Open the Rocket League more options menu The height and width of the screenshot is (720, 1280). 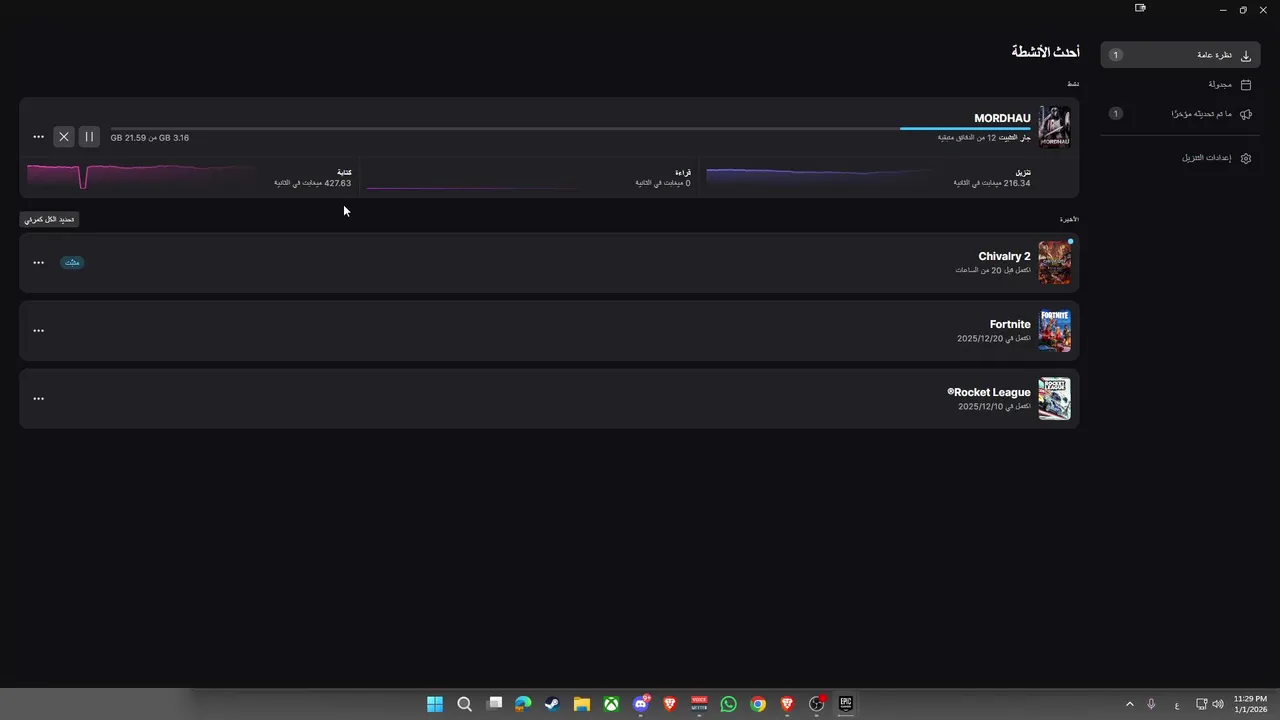[38, 399]
